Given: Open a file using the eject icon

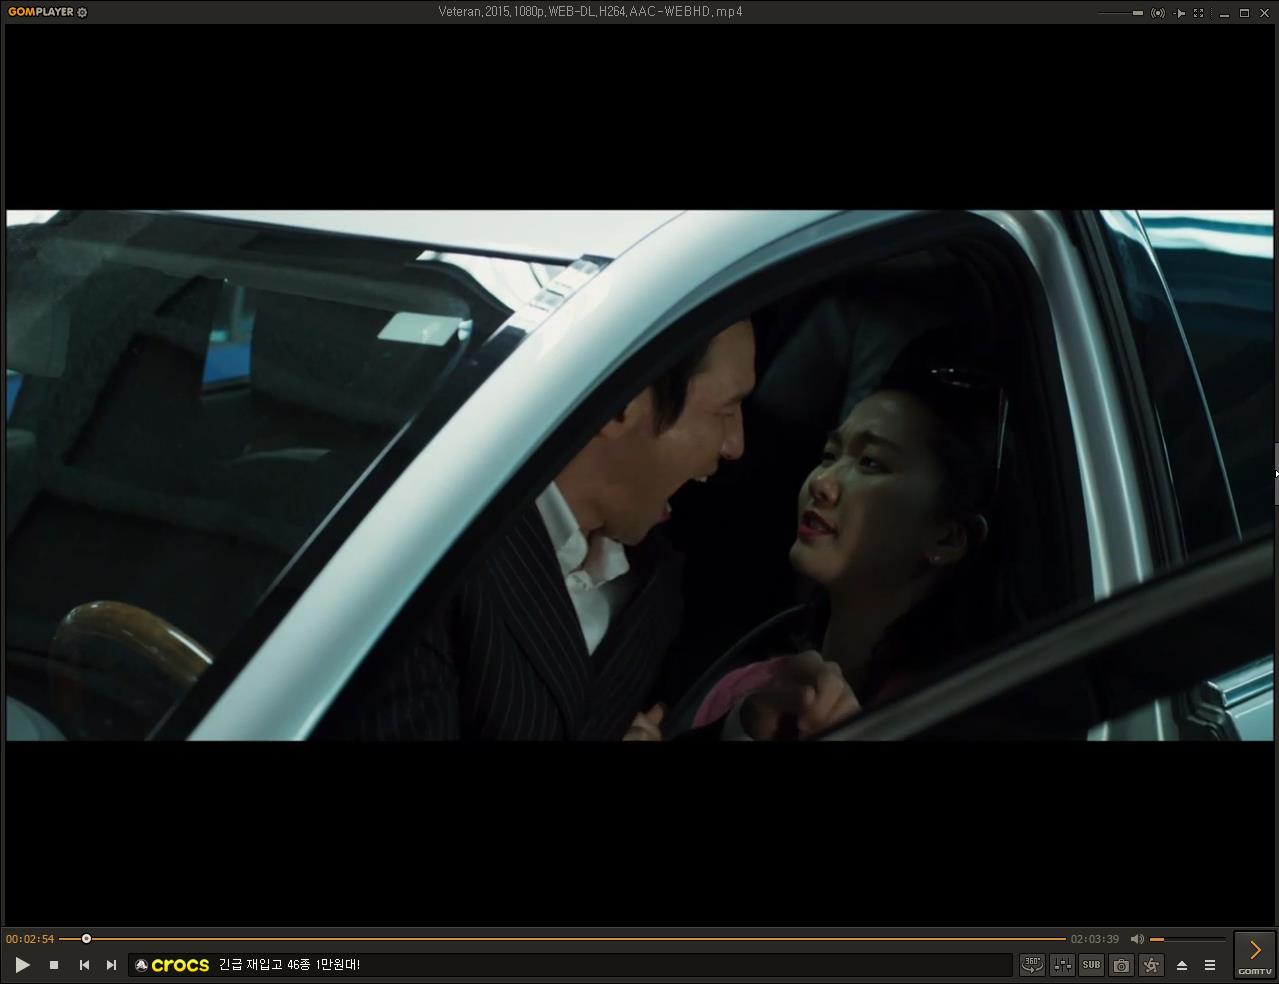Looking at the screenshot, I should [x=1182, y=965].
